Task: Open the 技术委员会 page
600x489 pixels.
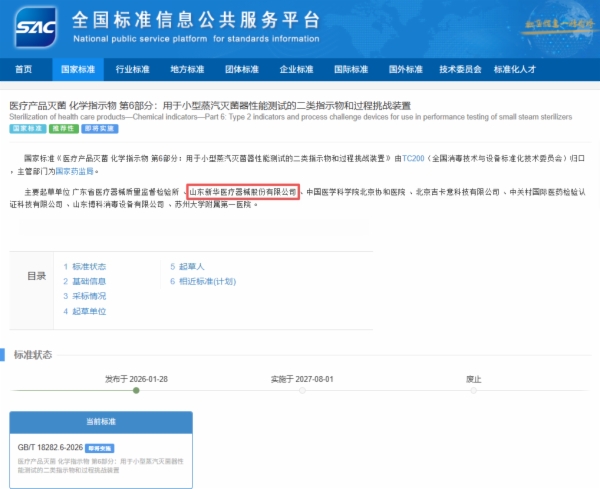Action: point(462,70)
